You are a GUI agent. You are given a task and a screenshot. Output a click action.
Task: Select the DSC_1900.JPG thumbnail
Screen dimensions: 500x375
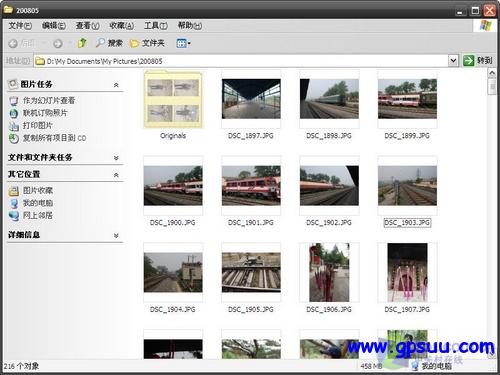pyautogui.click(x=173, y=186)
